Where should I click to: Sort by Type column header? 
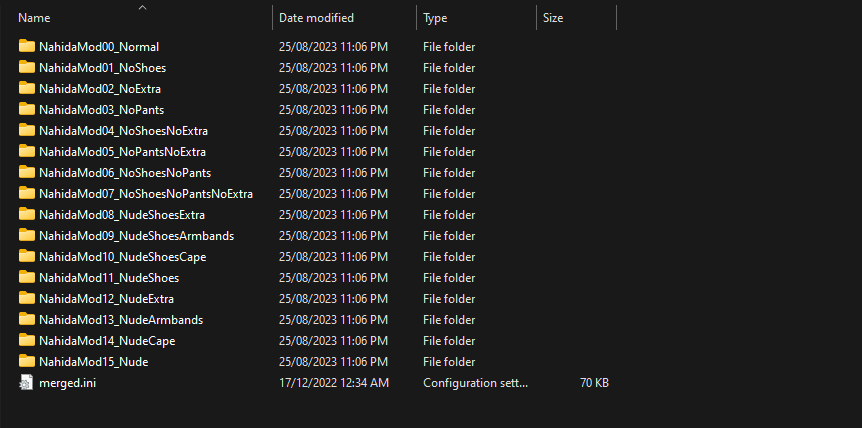(x=435, y=18)
